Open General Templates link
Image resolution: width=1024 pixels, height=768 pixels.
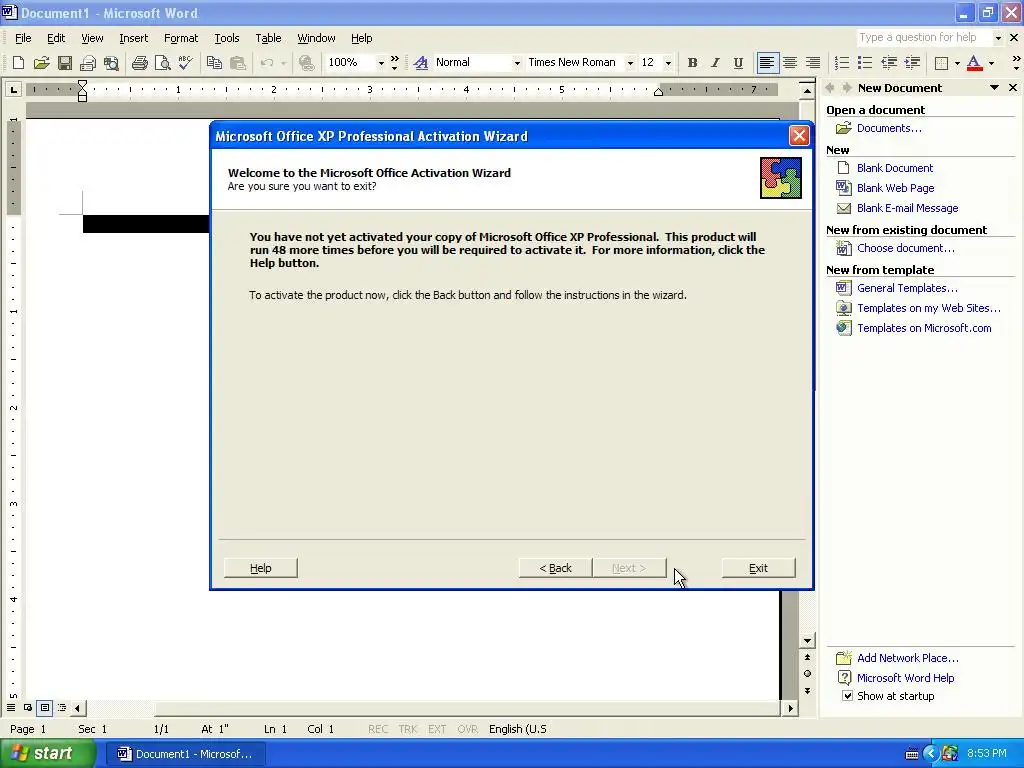(907, 288)
